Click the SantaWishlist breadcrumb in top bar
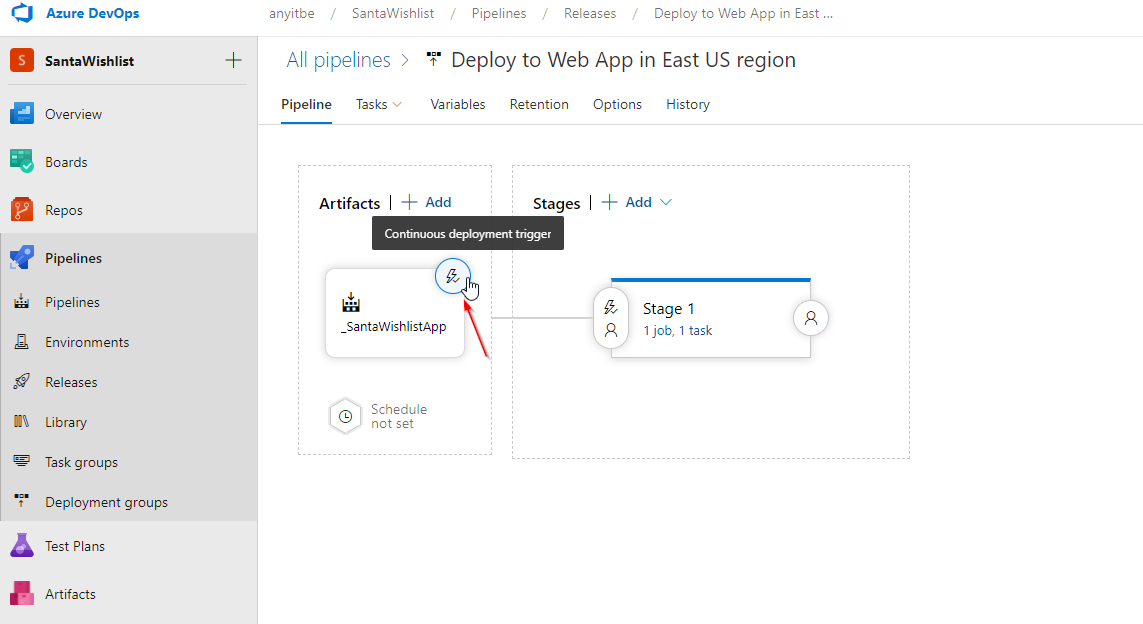 393,13
